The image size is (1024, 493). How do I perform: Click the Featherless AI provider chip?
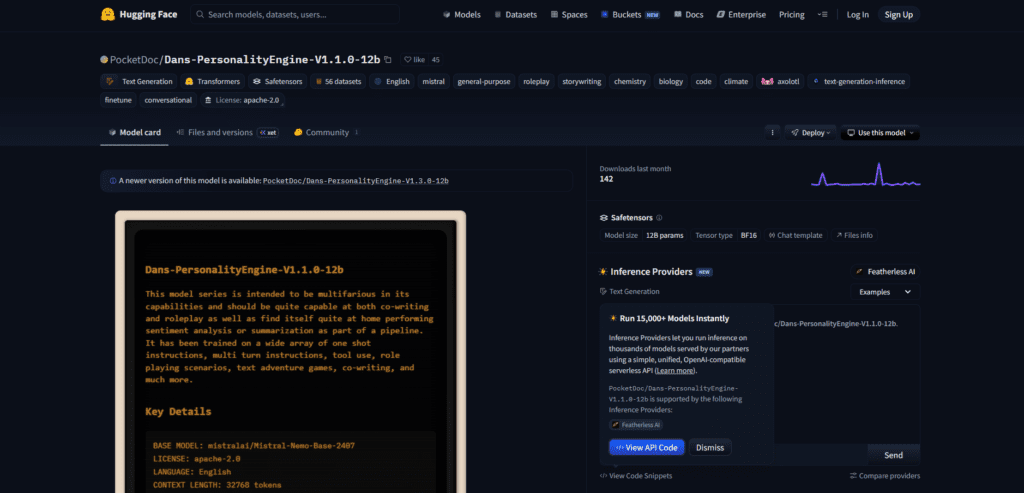point(886,272)
